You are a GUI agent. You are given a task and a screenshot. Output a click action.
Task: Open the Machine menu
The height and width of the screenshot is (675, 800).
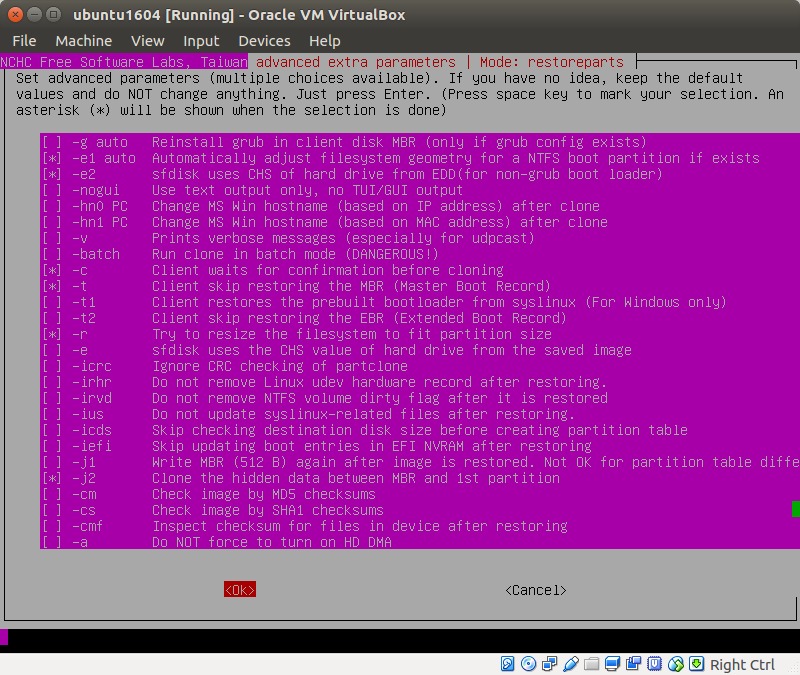[83, 41]
